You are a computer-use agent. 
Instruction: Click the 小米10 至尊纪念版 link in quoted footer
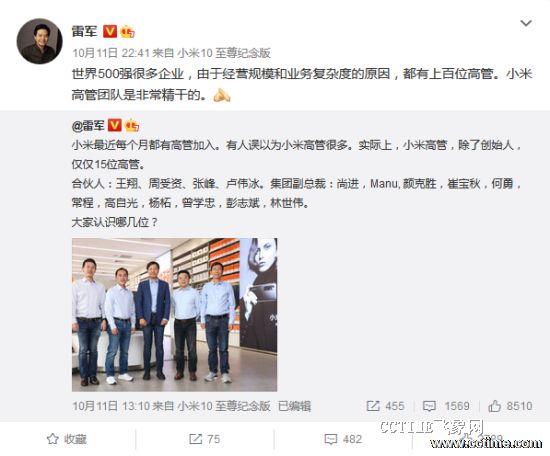224,406
